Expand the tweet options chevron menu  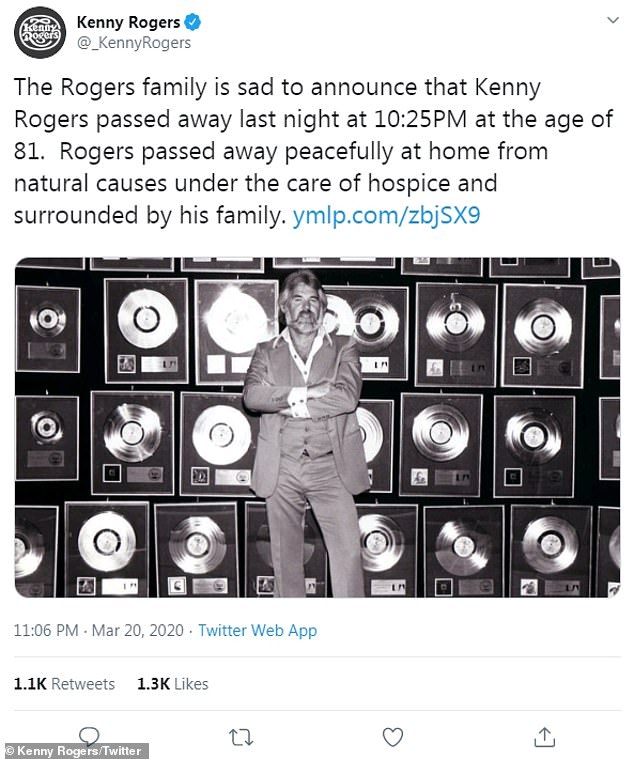pyautogui.click(x=610, y=20)
